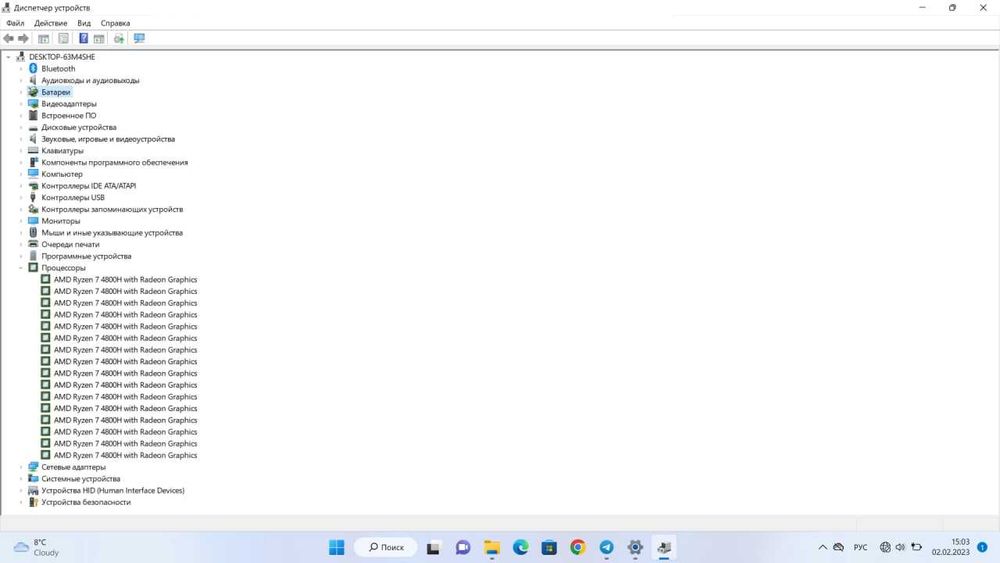
Task: Open Microsoft Store from taskbar
Action: 549,547
